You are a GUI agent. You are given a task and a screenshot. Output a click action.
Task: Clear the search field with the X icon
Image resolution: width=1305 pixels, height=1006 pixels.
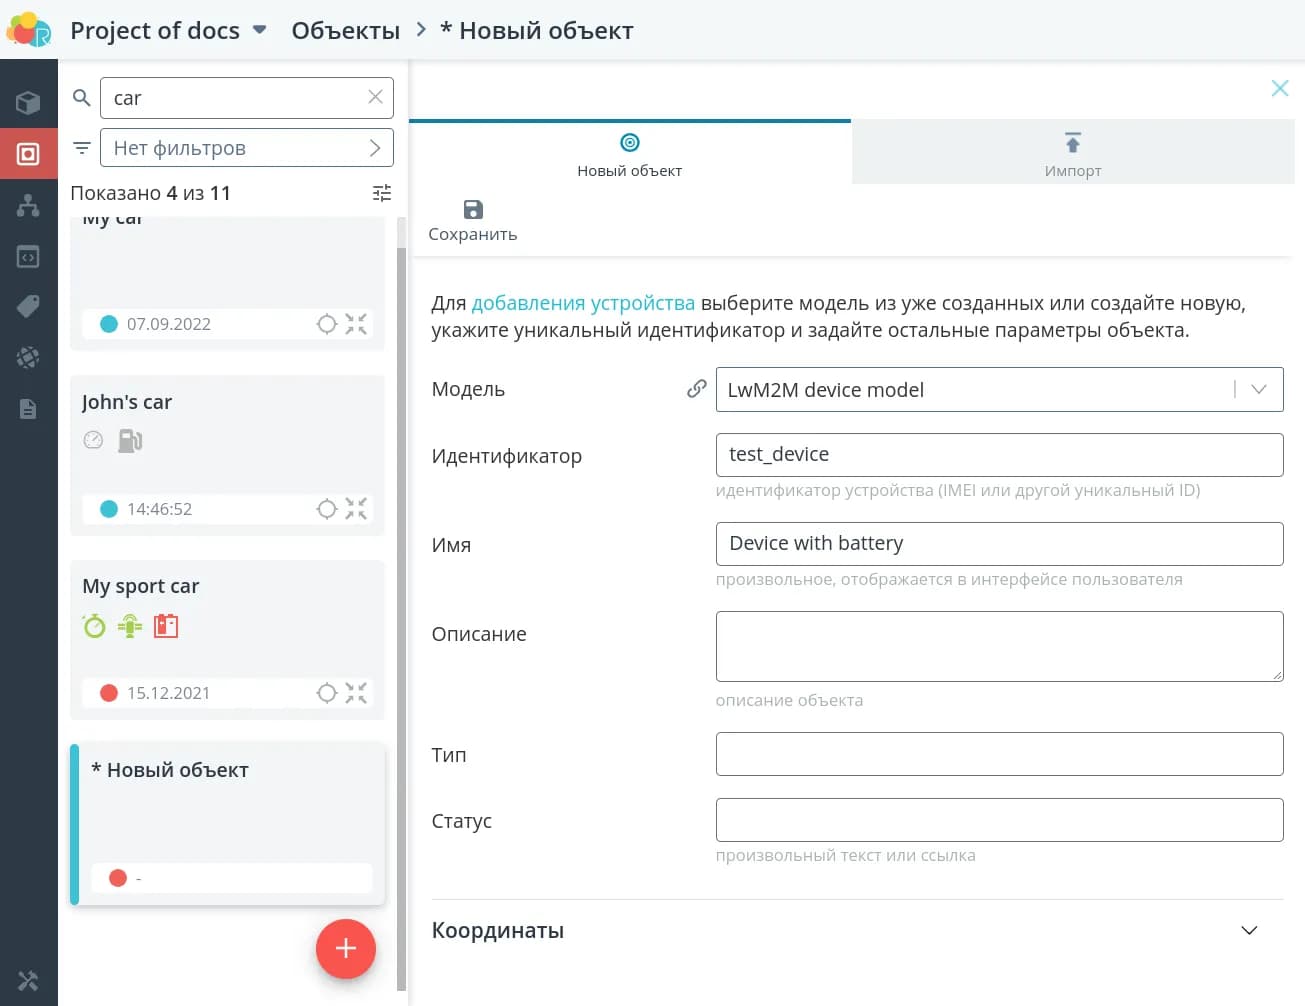(375, 97)
